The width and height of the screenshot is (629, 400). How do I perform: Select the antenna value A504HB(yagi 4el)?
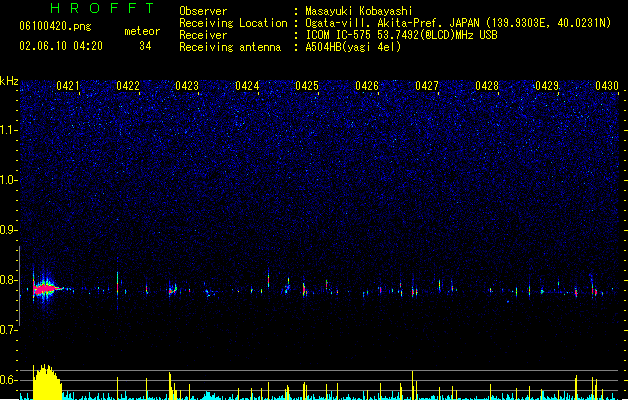[353, 47]
